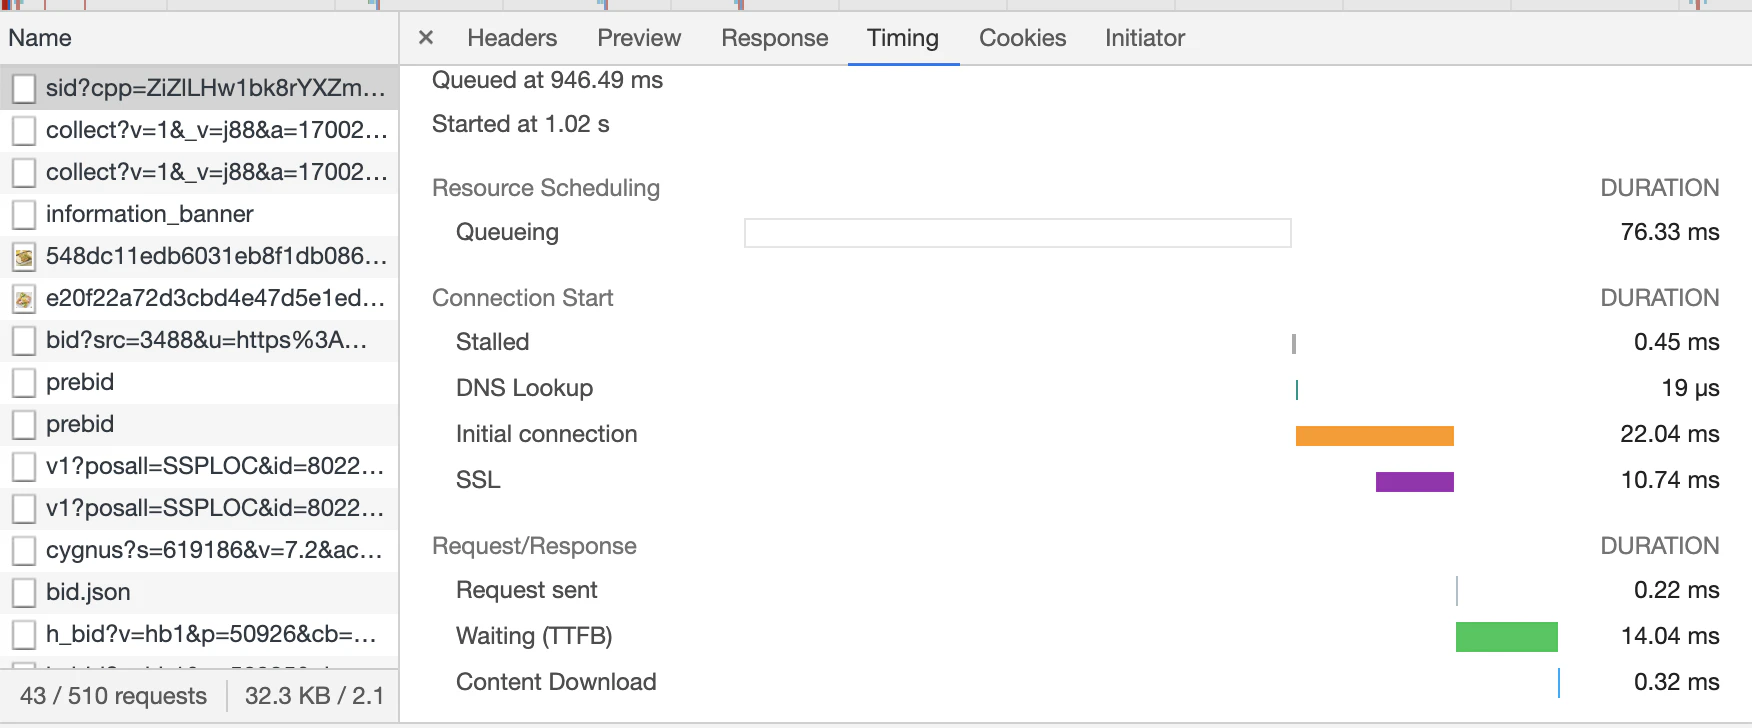The image size is (1752, 728).
Task: Click the DNS Lookup duration 19 μs
Action: click(1691, 388)
